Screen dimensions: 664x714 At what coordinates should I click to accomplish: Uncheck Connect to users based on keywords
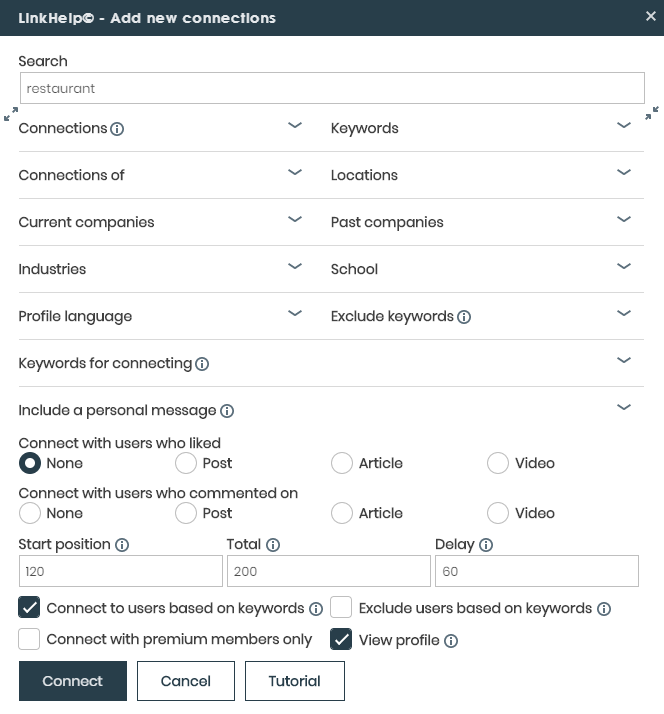(30, 608)
